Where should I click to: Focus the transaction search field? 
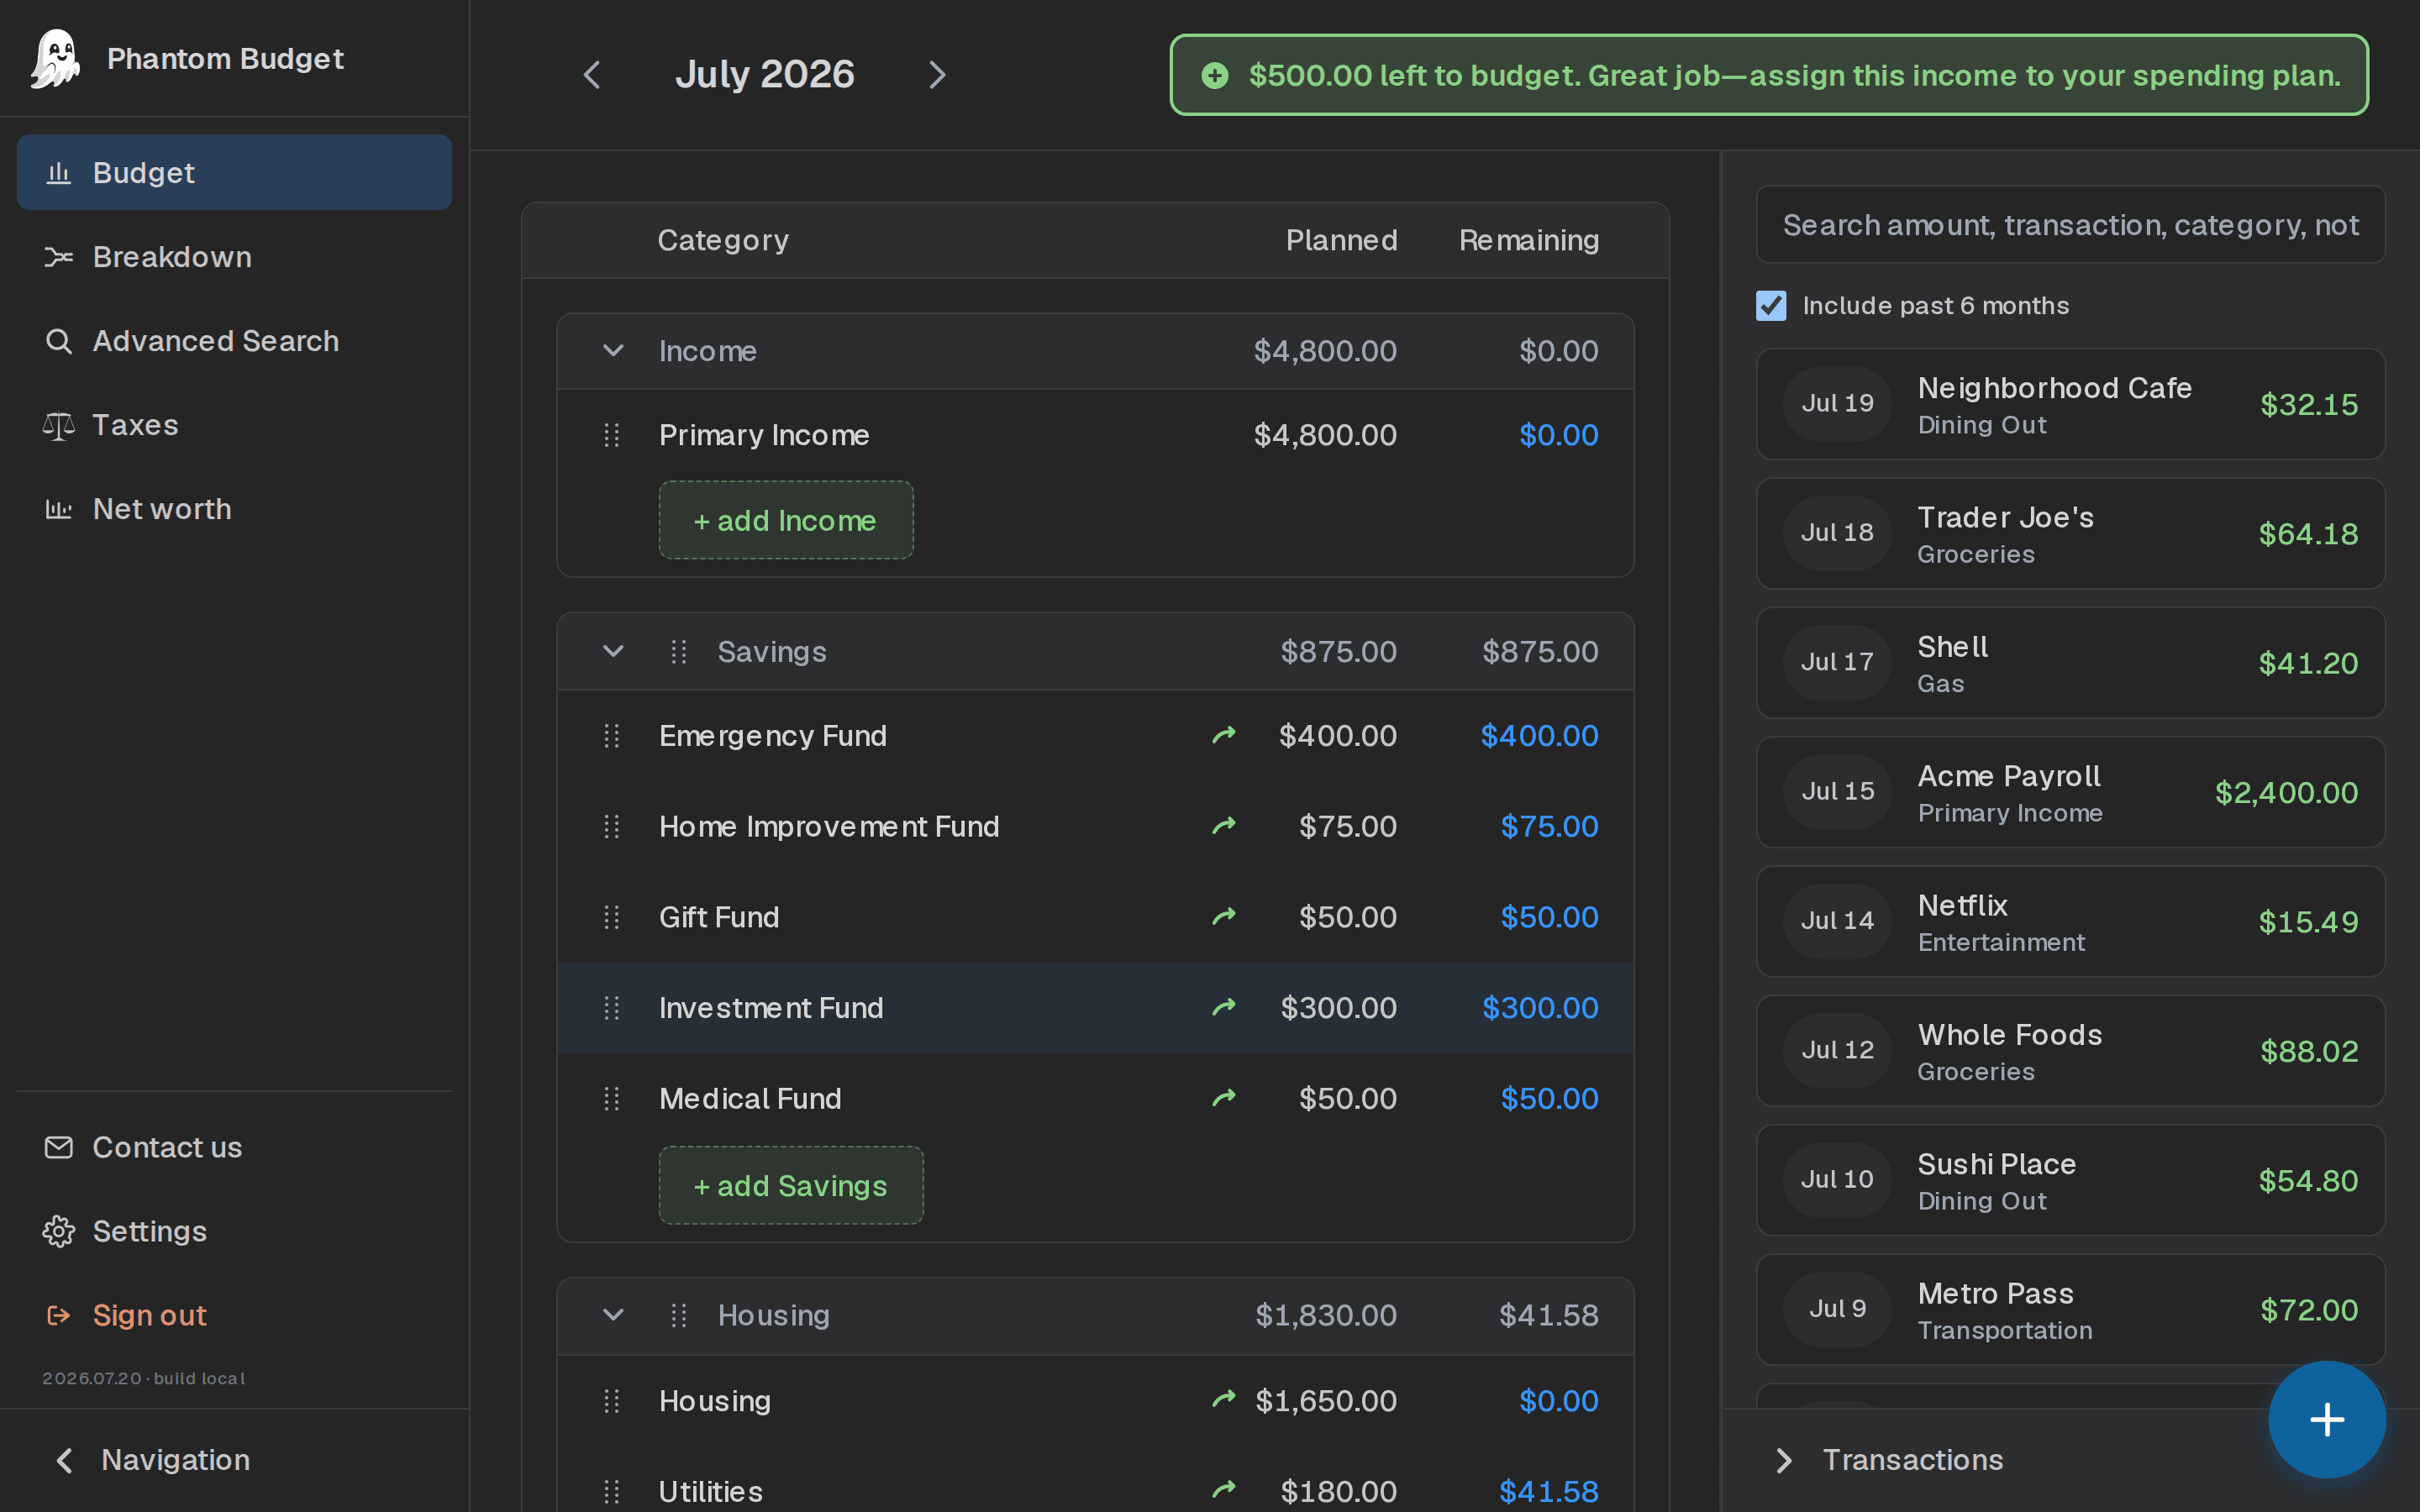(2070, 225)
